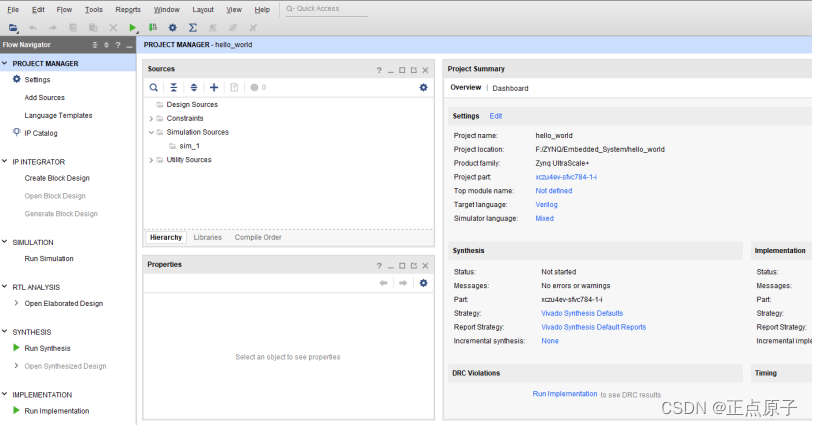The height and width of the screenshot is (426, 813).
Task: Search sources with magnifier icon
Action: 153,88
